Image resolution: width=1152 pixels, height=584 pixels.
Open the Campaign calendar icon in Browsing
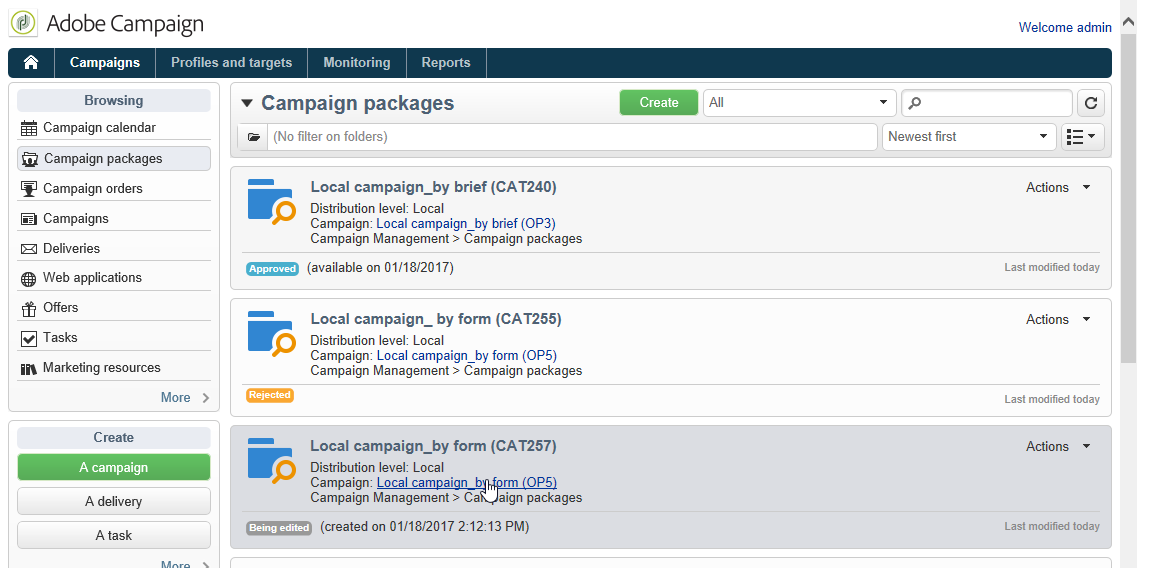29,128
